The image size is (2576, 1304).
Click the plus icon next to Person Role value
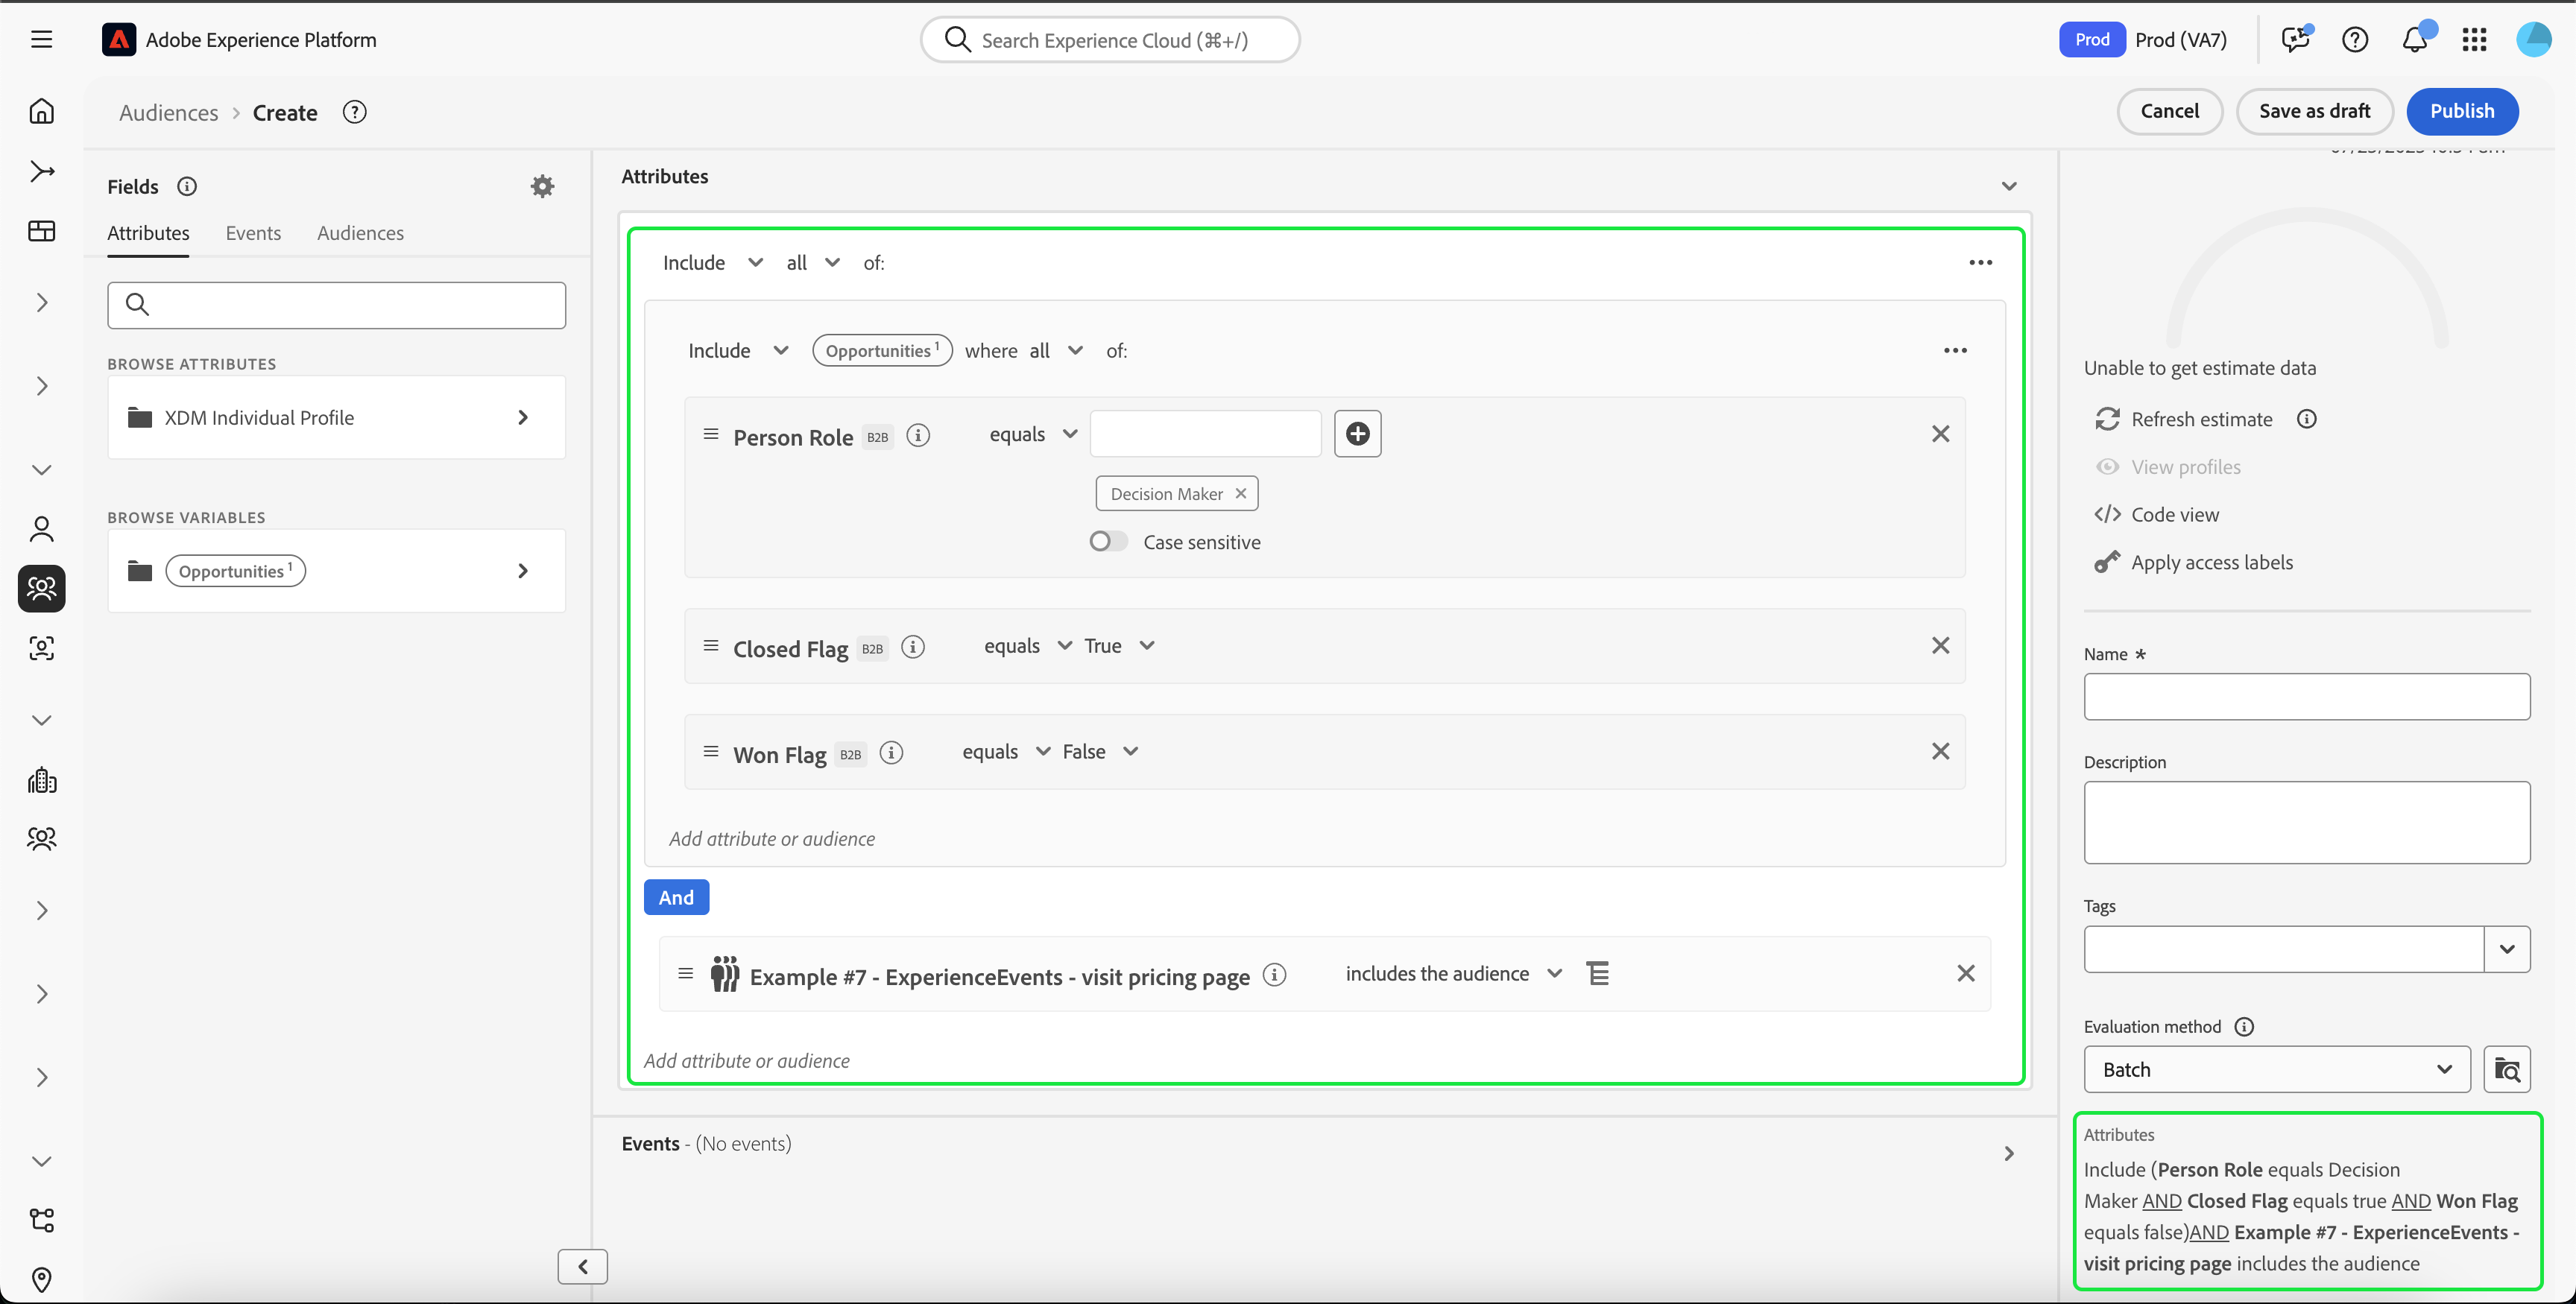[x=1357, y=434]
